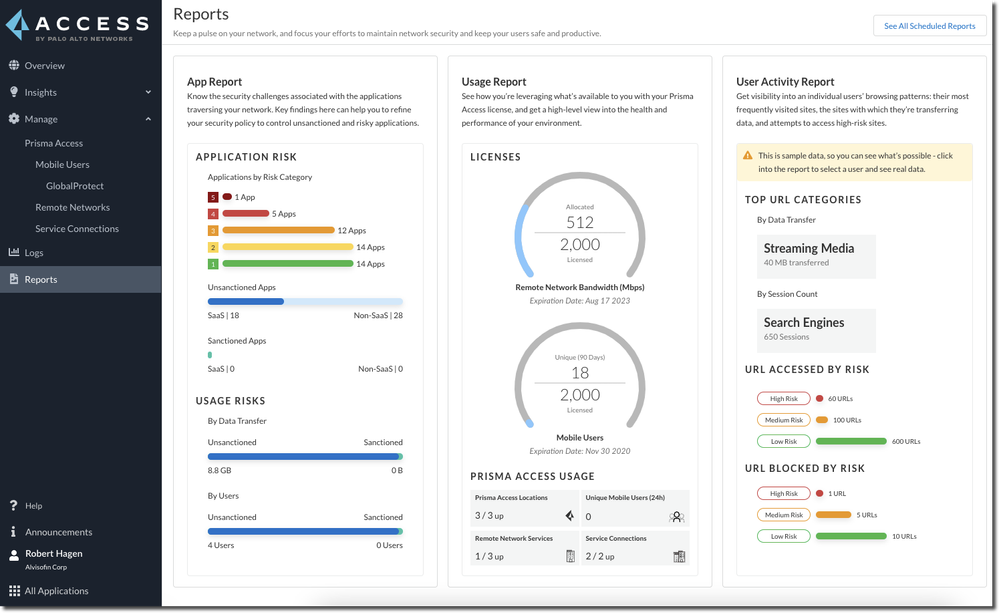Click the Manage gear icon
This screenshot has height=613, width=999.
[14, 119]
